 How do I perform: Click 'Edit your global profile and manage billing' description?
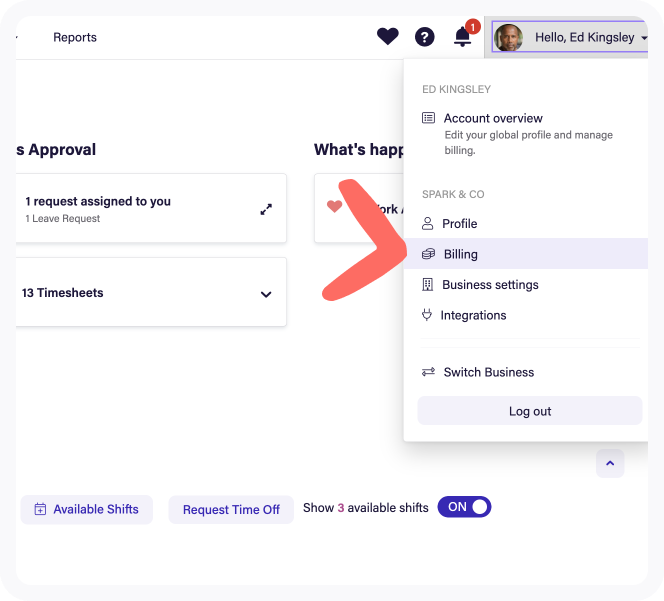point(528,142)
